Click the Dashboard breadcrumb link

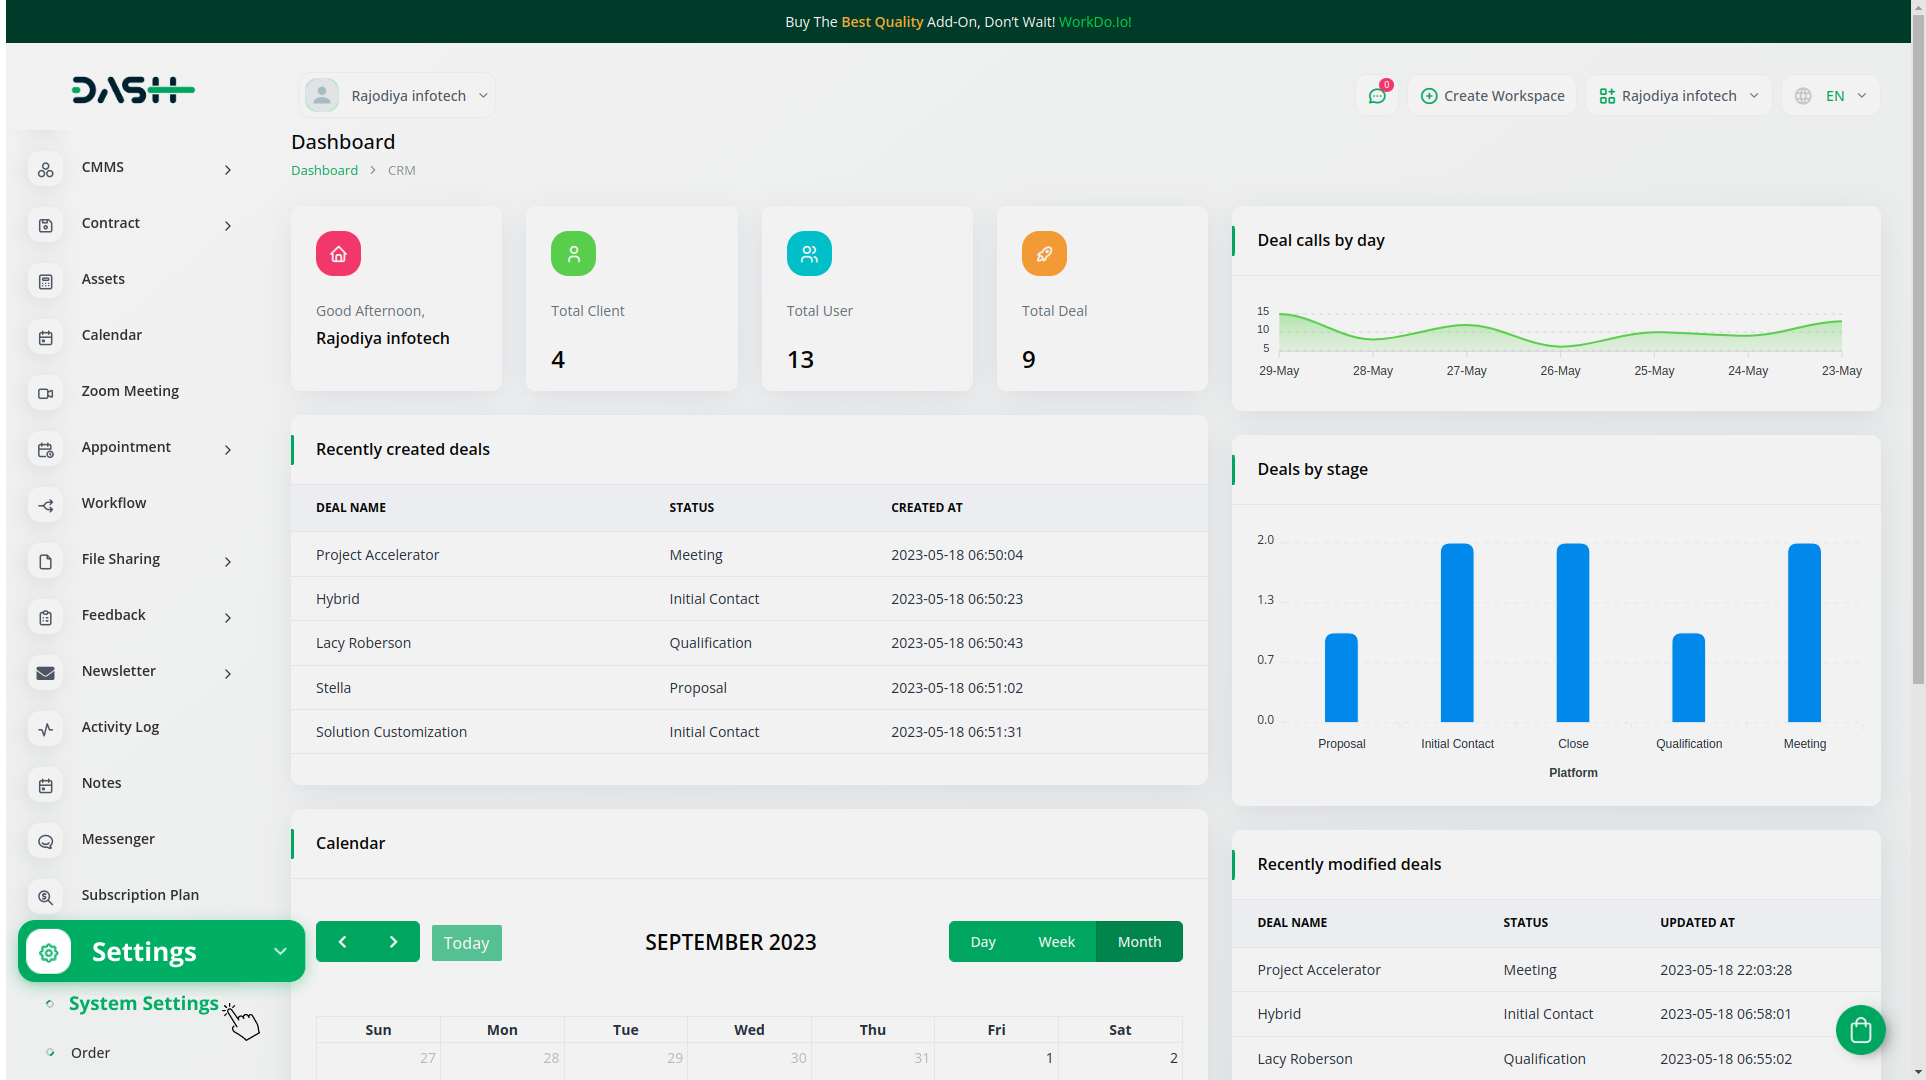pyautogui.click(x=324, y=171)
